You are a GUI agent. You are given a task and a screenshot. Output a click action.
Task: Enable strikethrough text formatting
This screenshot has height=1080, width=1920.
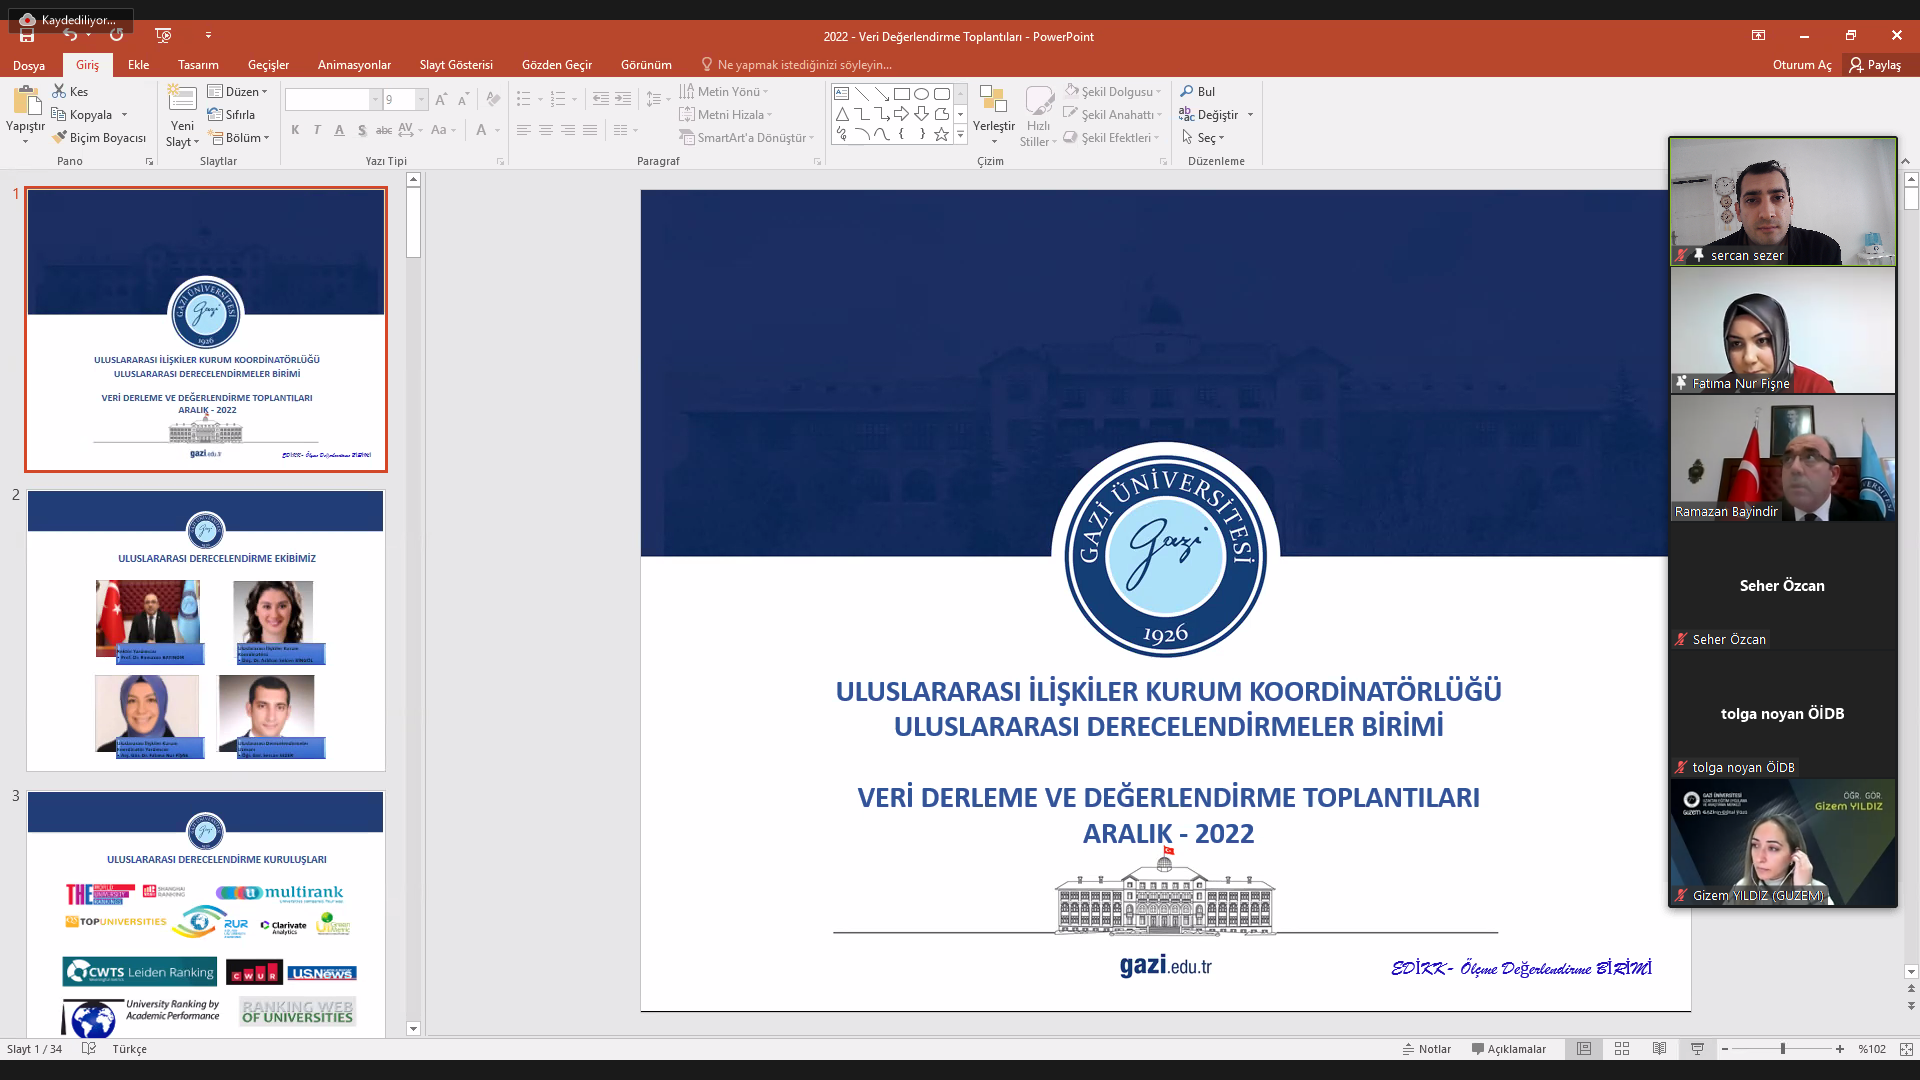pyautogui.click(x=384, y=130)
